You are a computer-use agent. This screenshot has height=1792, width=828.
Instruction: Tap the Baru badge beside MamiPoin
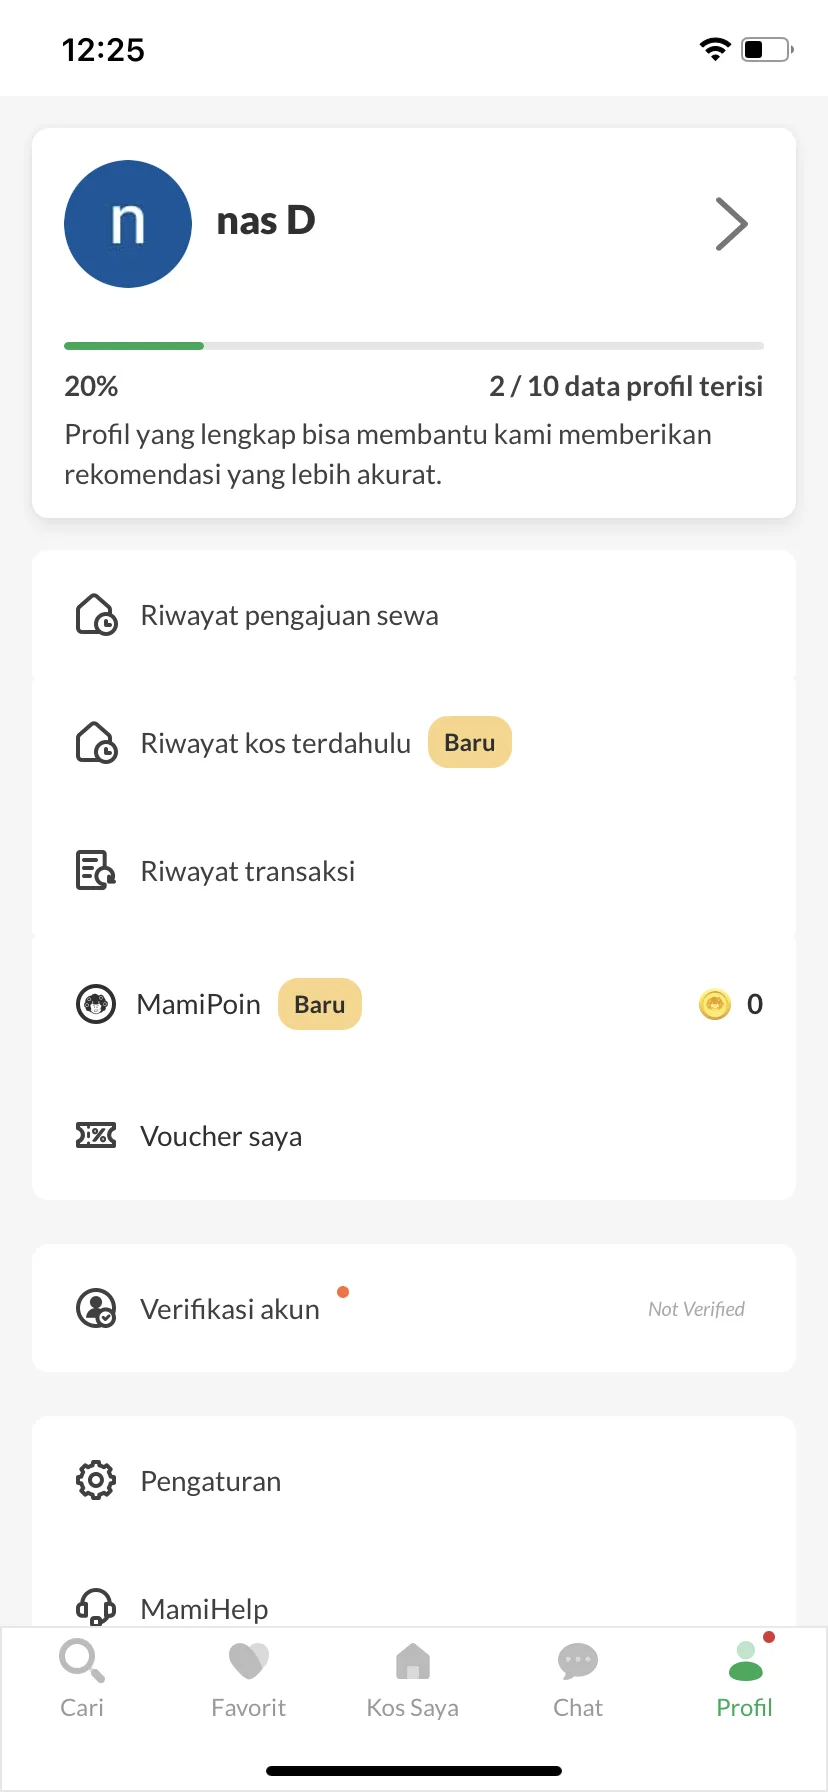pos(320,1004)
